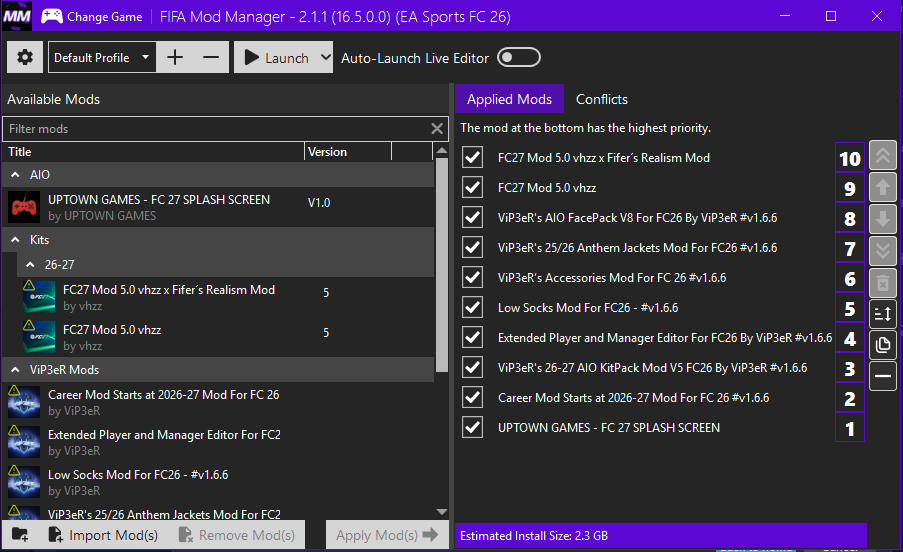Remove current profile with minus button
Viewport: 903px width, 552px height.
211,57
